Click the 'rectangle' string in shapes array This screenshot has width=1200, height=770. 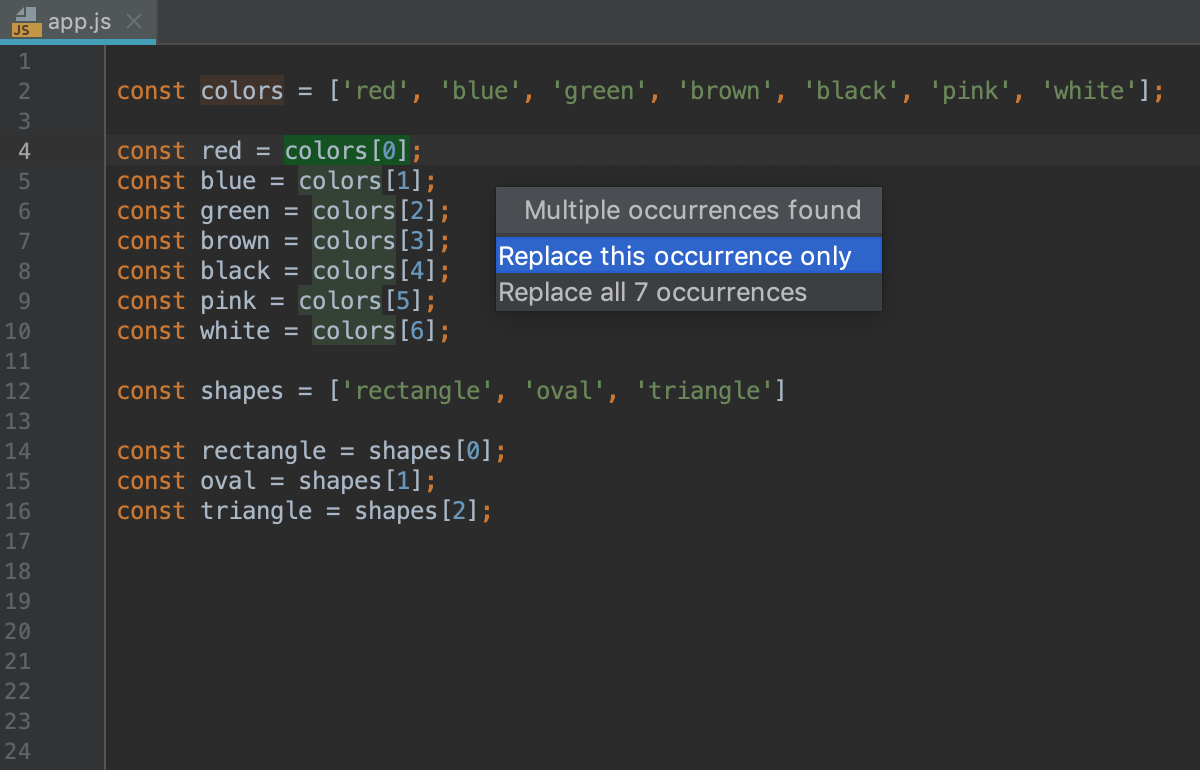[419, 391]
